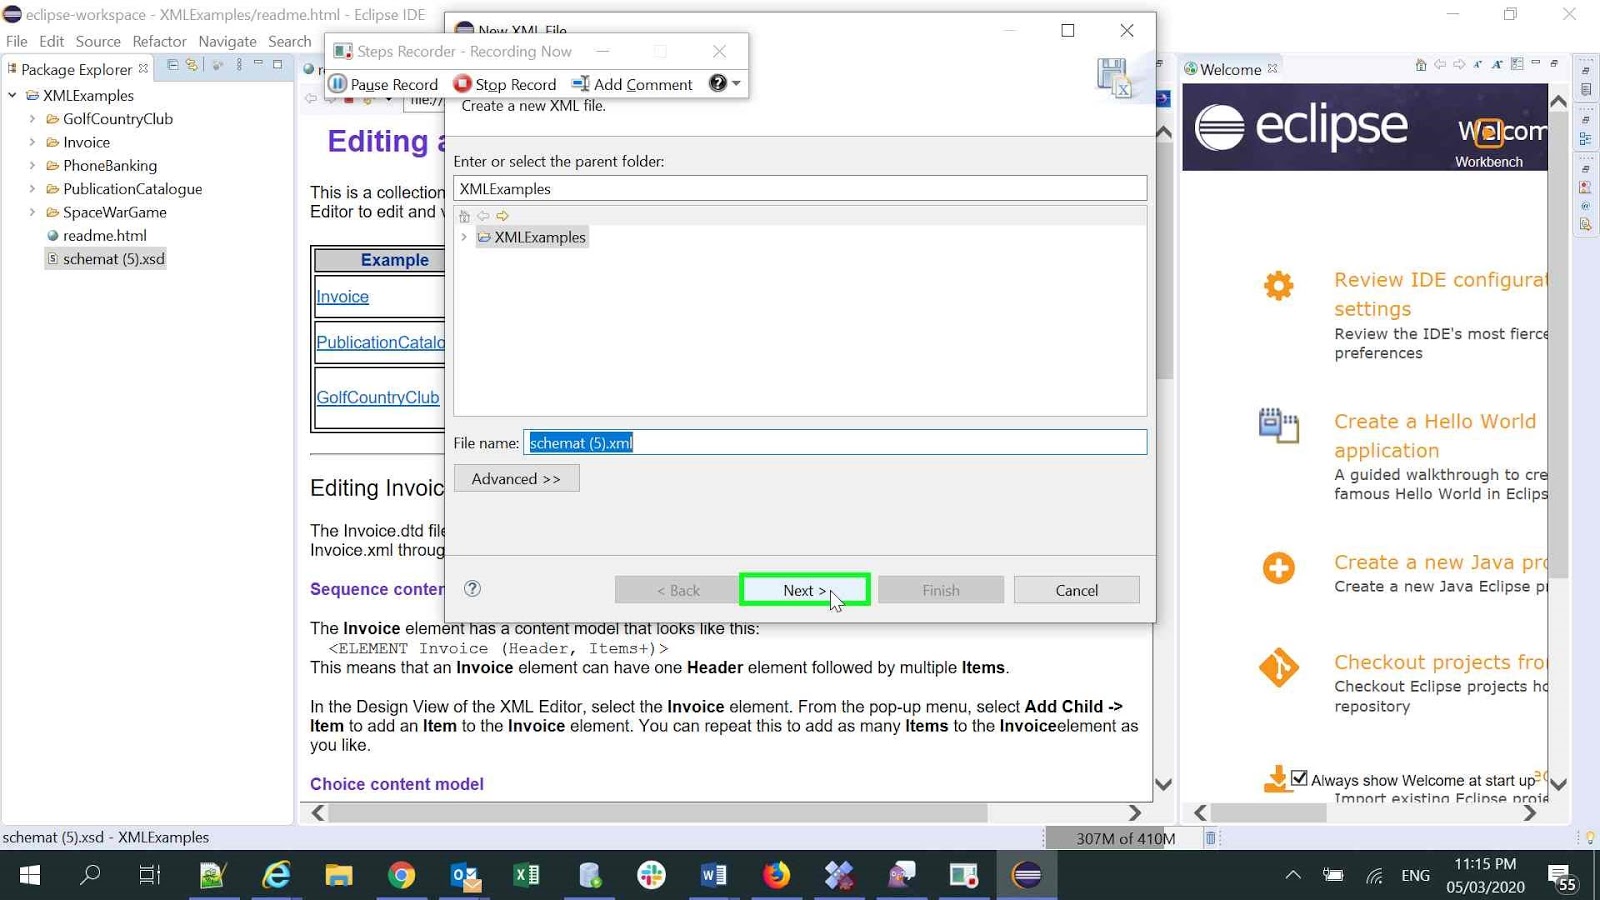This screenshot has height=900, width=1600.
Task: Open the Invoice example link
Action: 342,296
